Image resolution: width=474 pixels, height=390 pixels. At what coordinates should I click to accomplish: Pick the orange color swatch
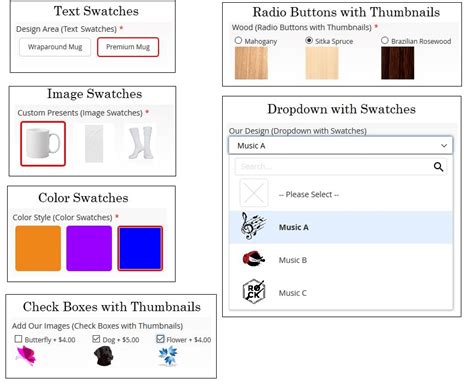click(38, 248)
